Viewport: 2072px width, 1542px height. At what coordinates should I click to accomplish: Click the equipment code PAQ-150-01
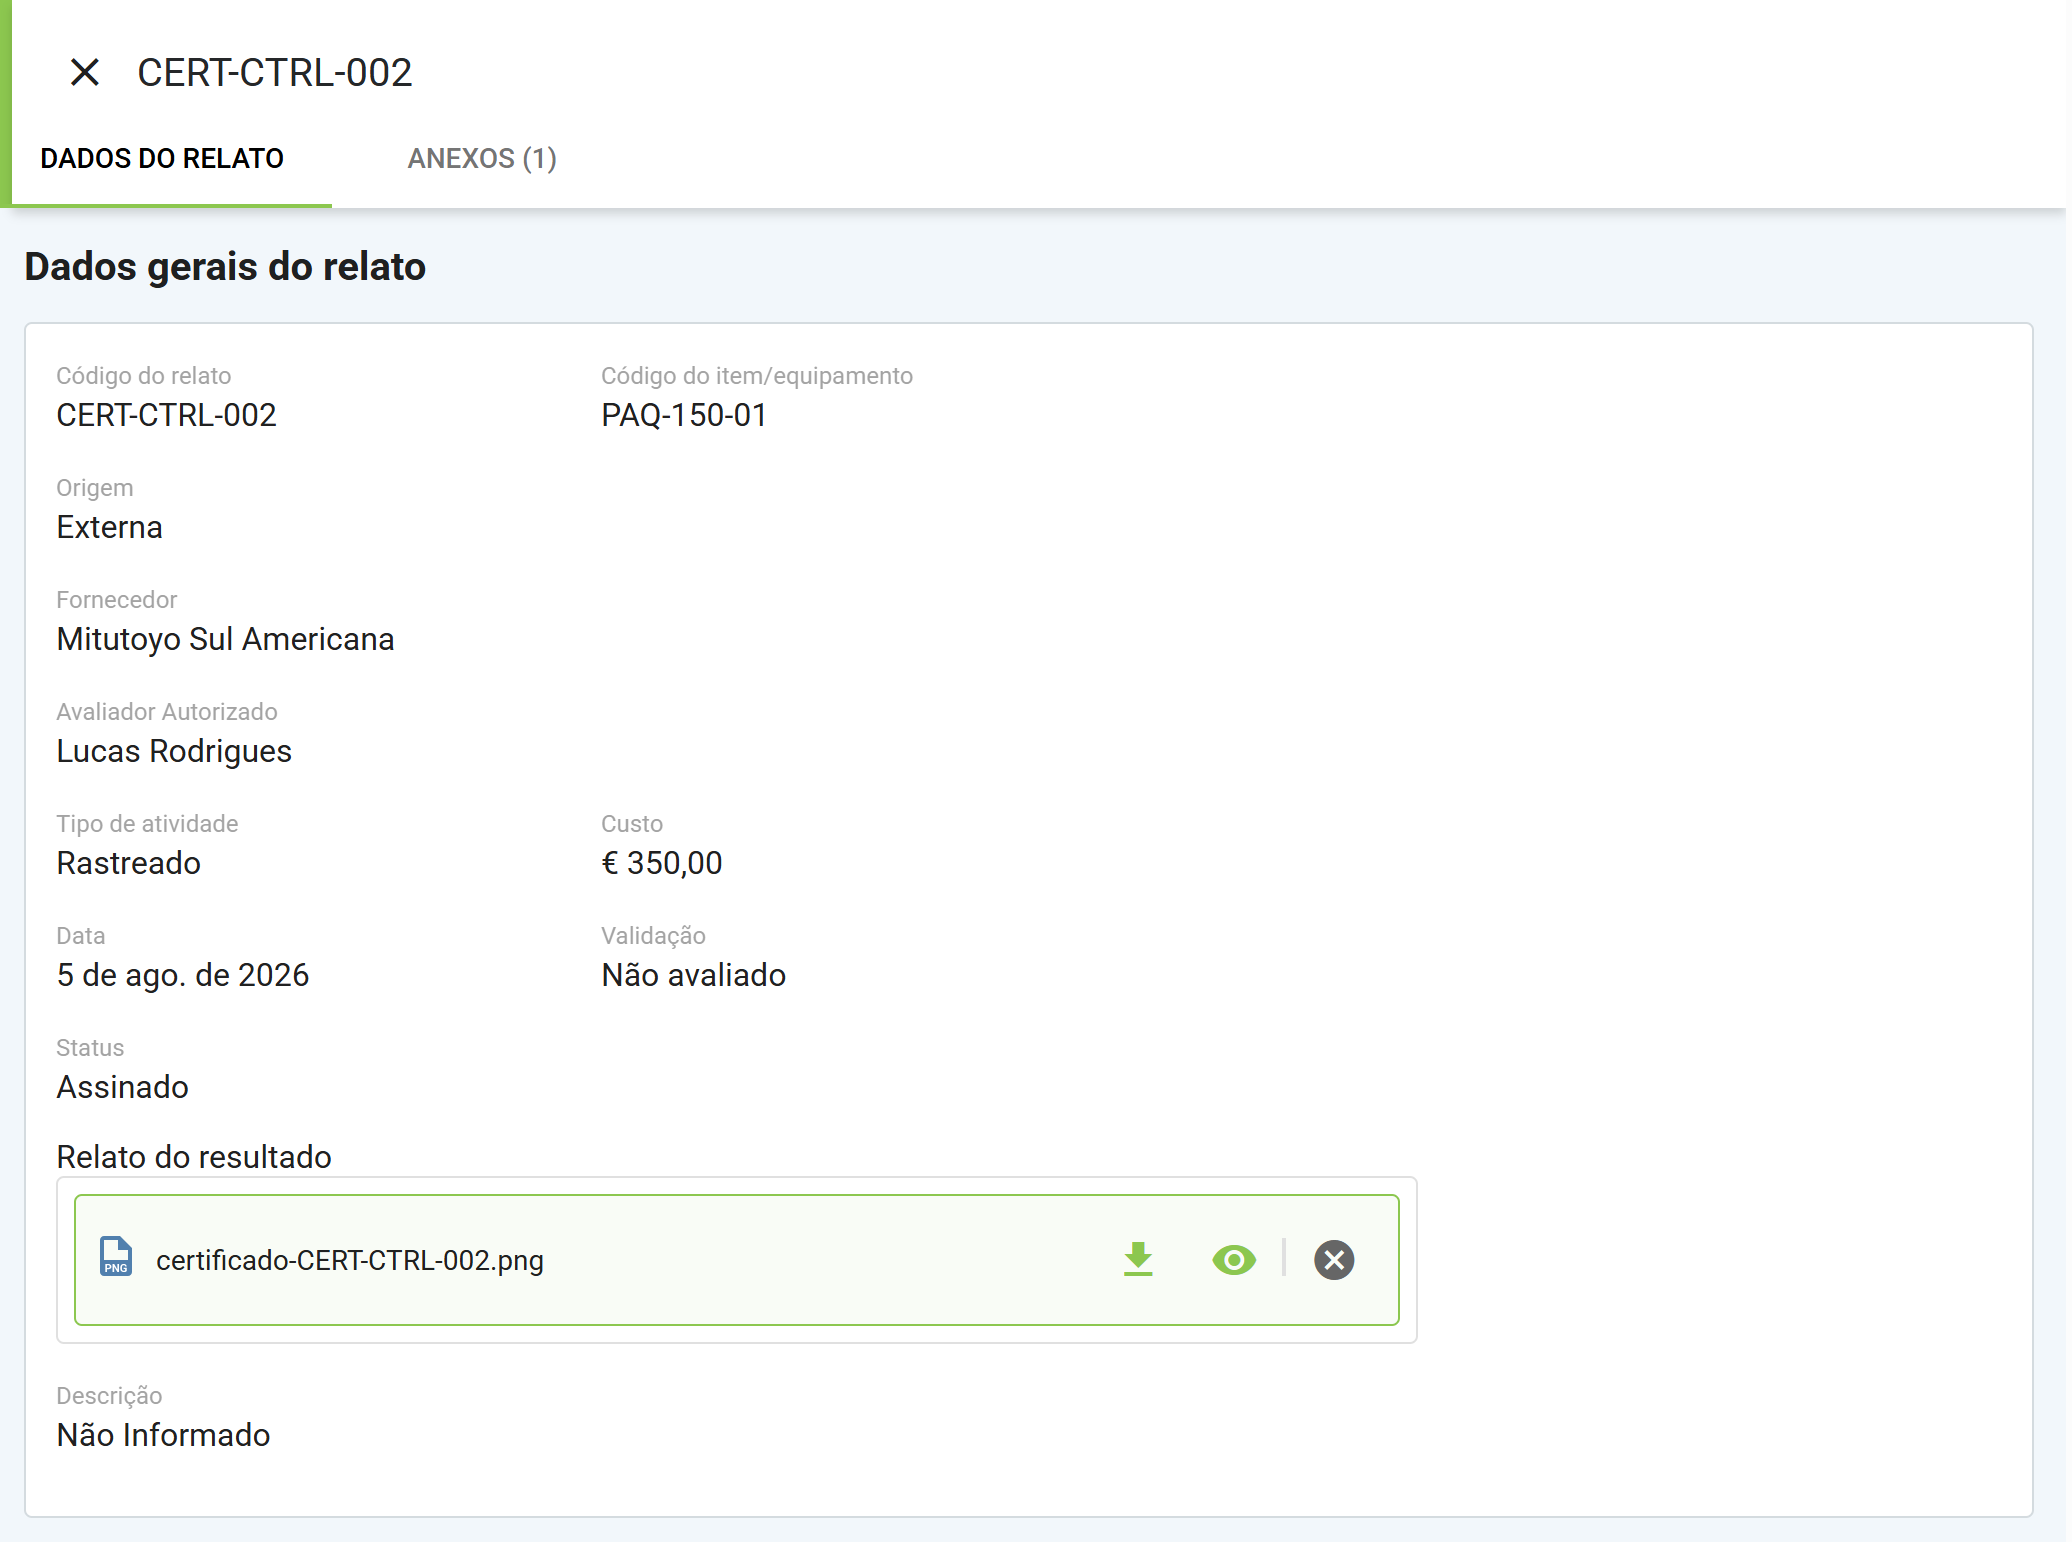684,415
